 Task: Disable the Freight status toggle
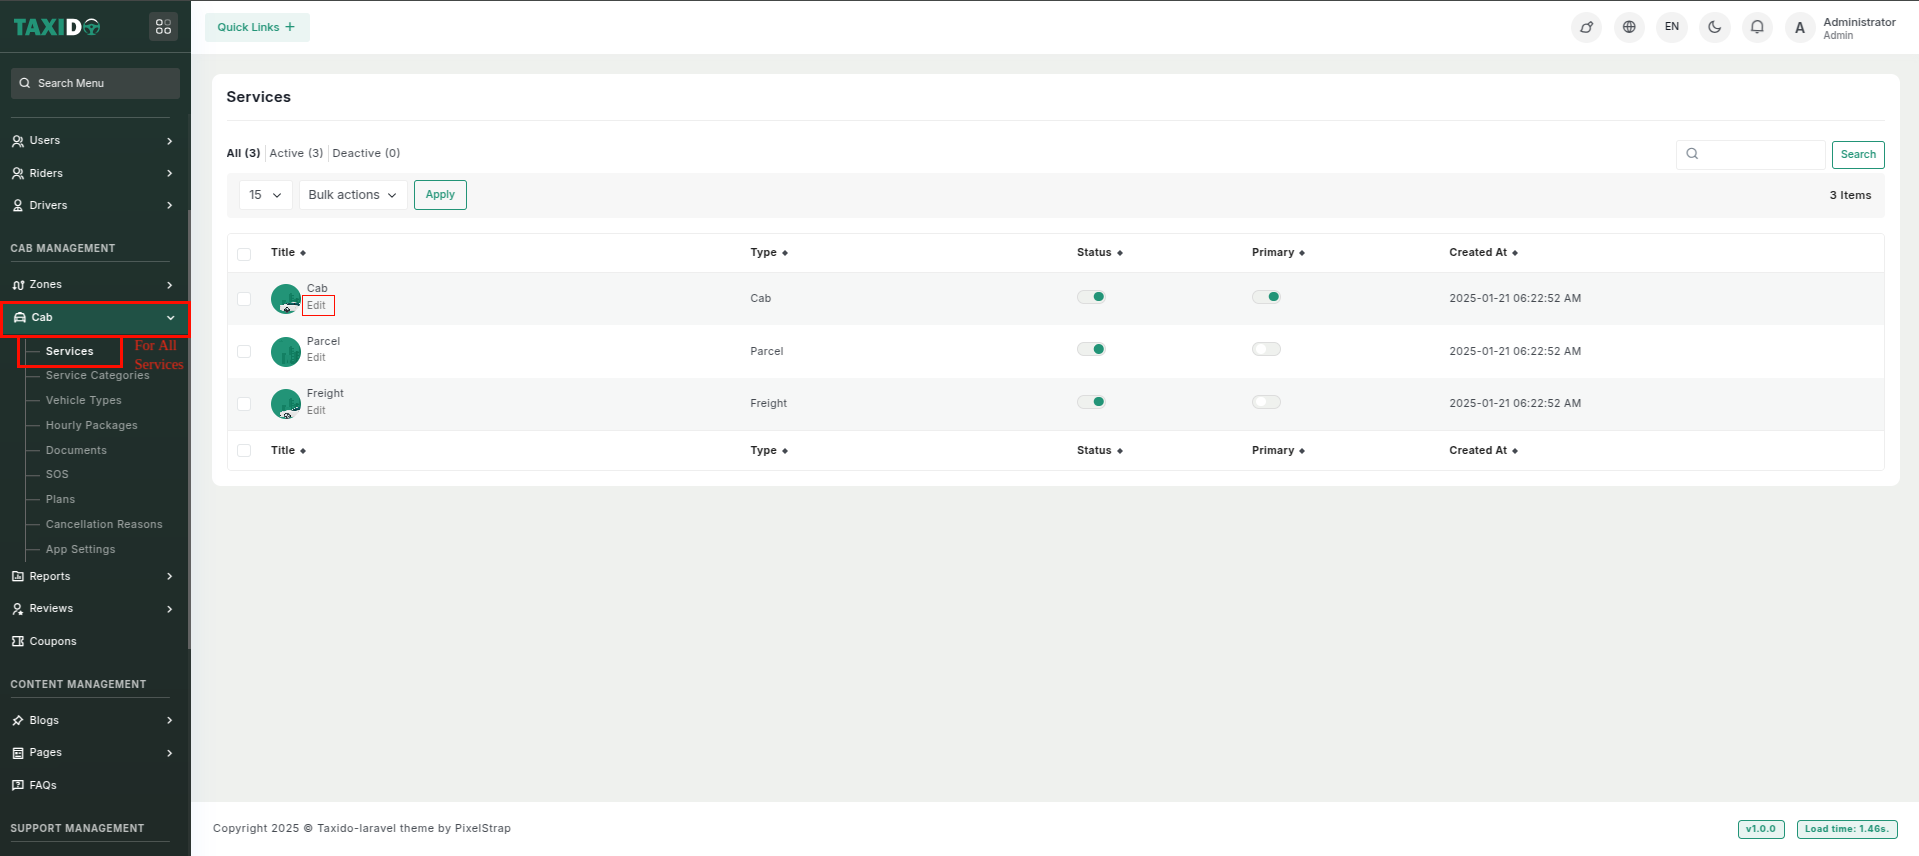[x=1091, y=402]
